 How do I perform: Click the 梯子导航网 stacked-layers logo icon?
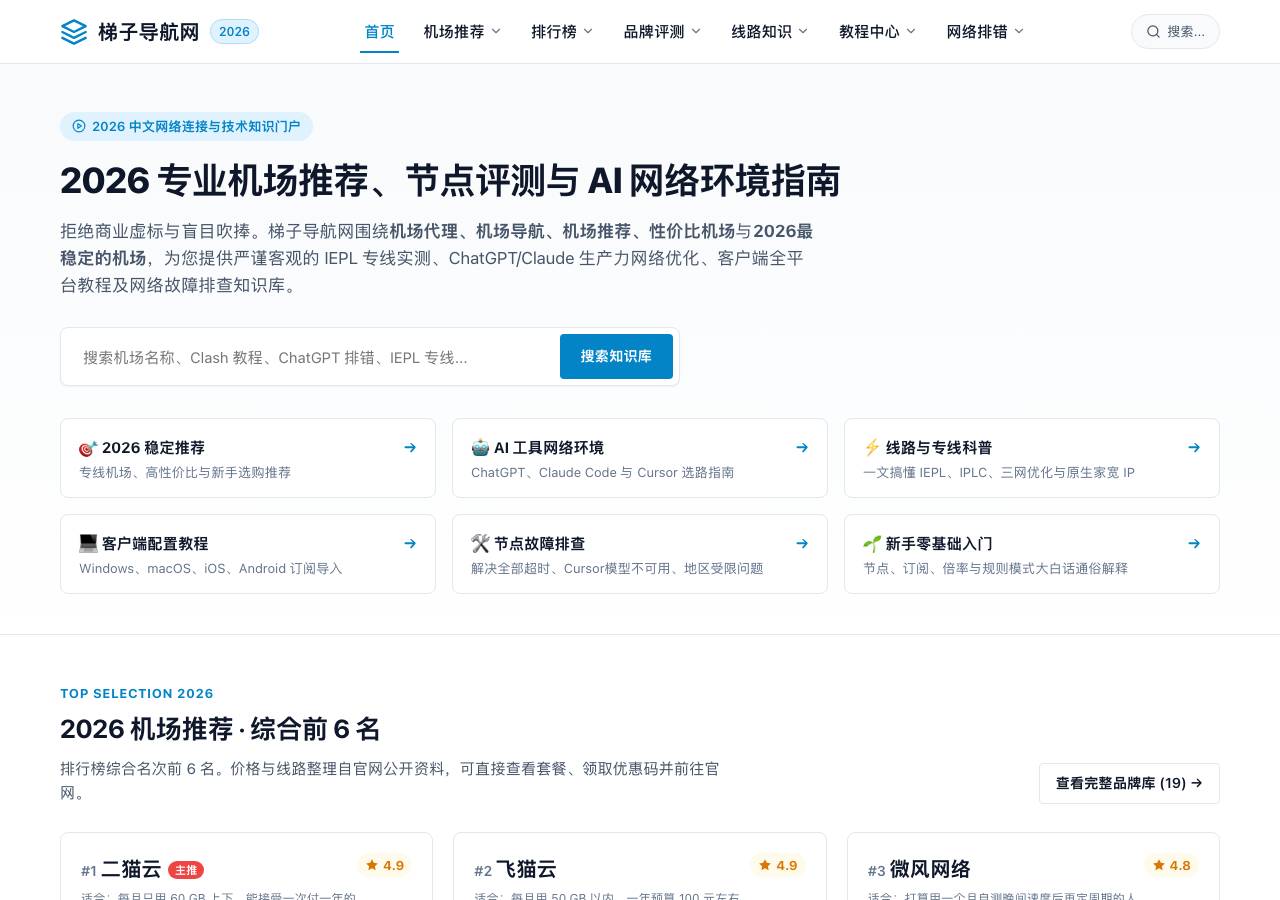tap(74, 32)
